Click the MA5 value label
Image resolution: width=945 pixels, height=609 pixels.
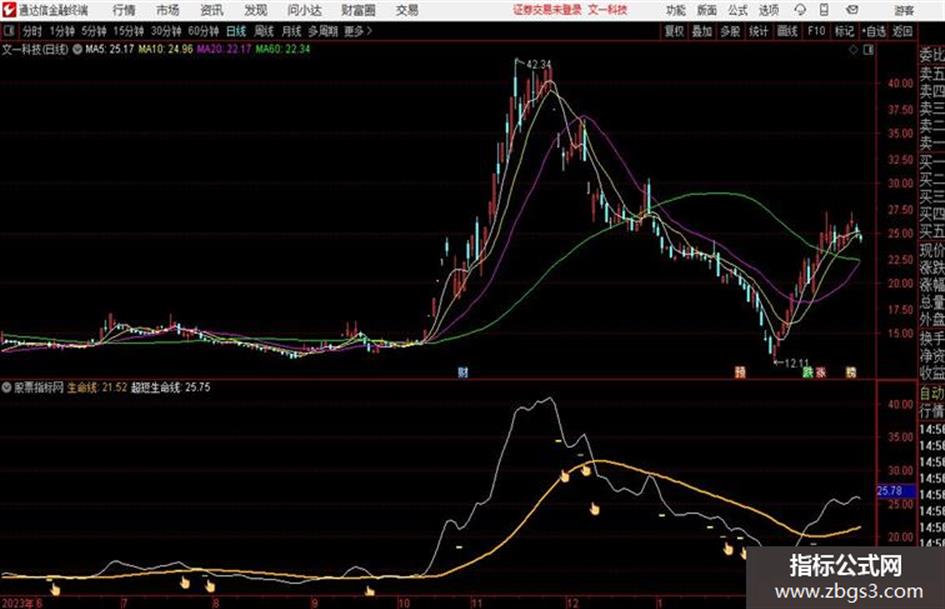pos(109,49)
